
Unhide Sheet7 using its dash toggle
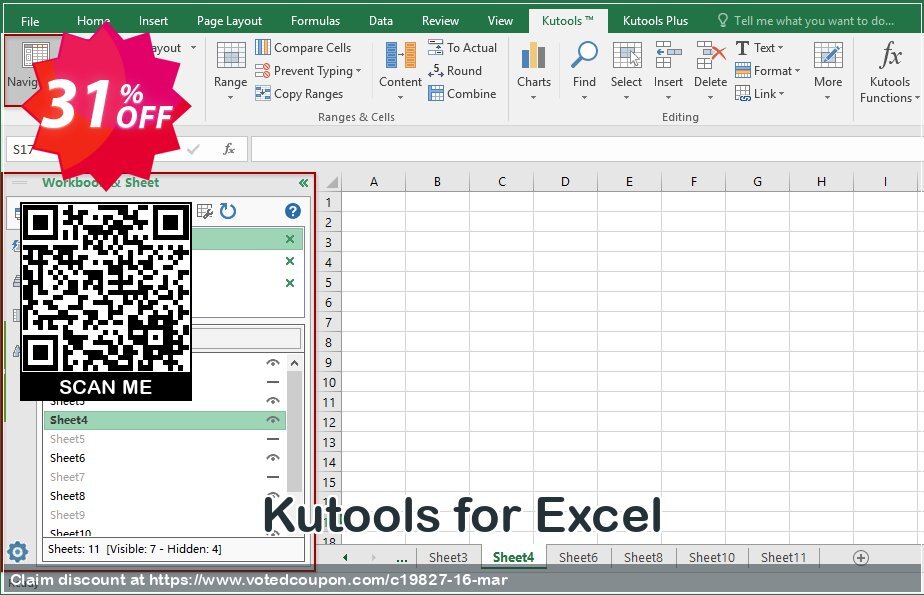click(272, 477)
